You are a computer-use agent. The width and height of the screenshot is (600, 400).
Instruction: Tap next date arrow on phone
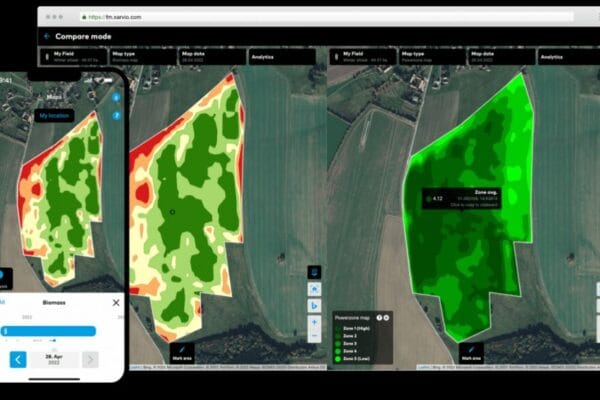tap(90, 359)
